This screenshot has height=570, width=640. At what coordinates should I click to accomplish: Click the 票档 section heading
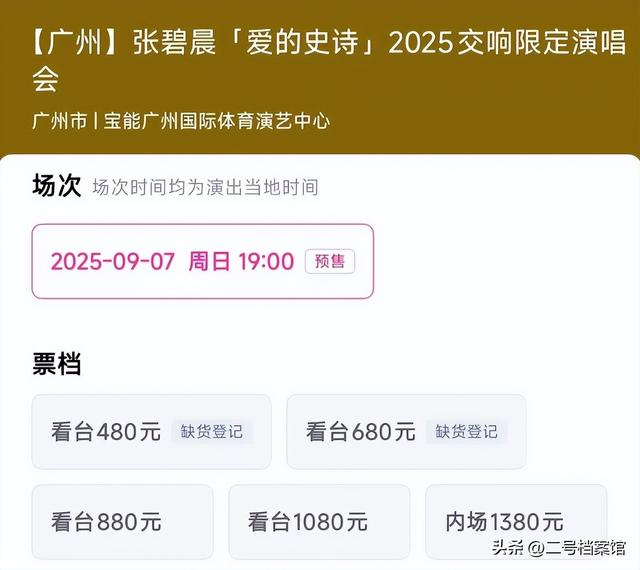[56, 364]
